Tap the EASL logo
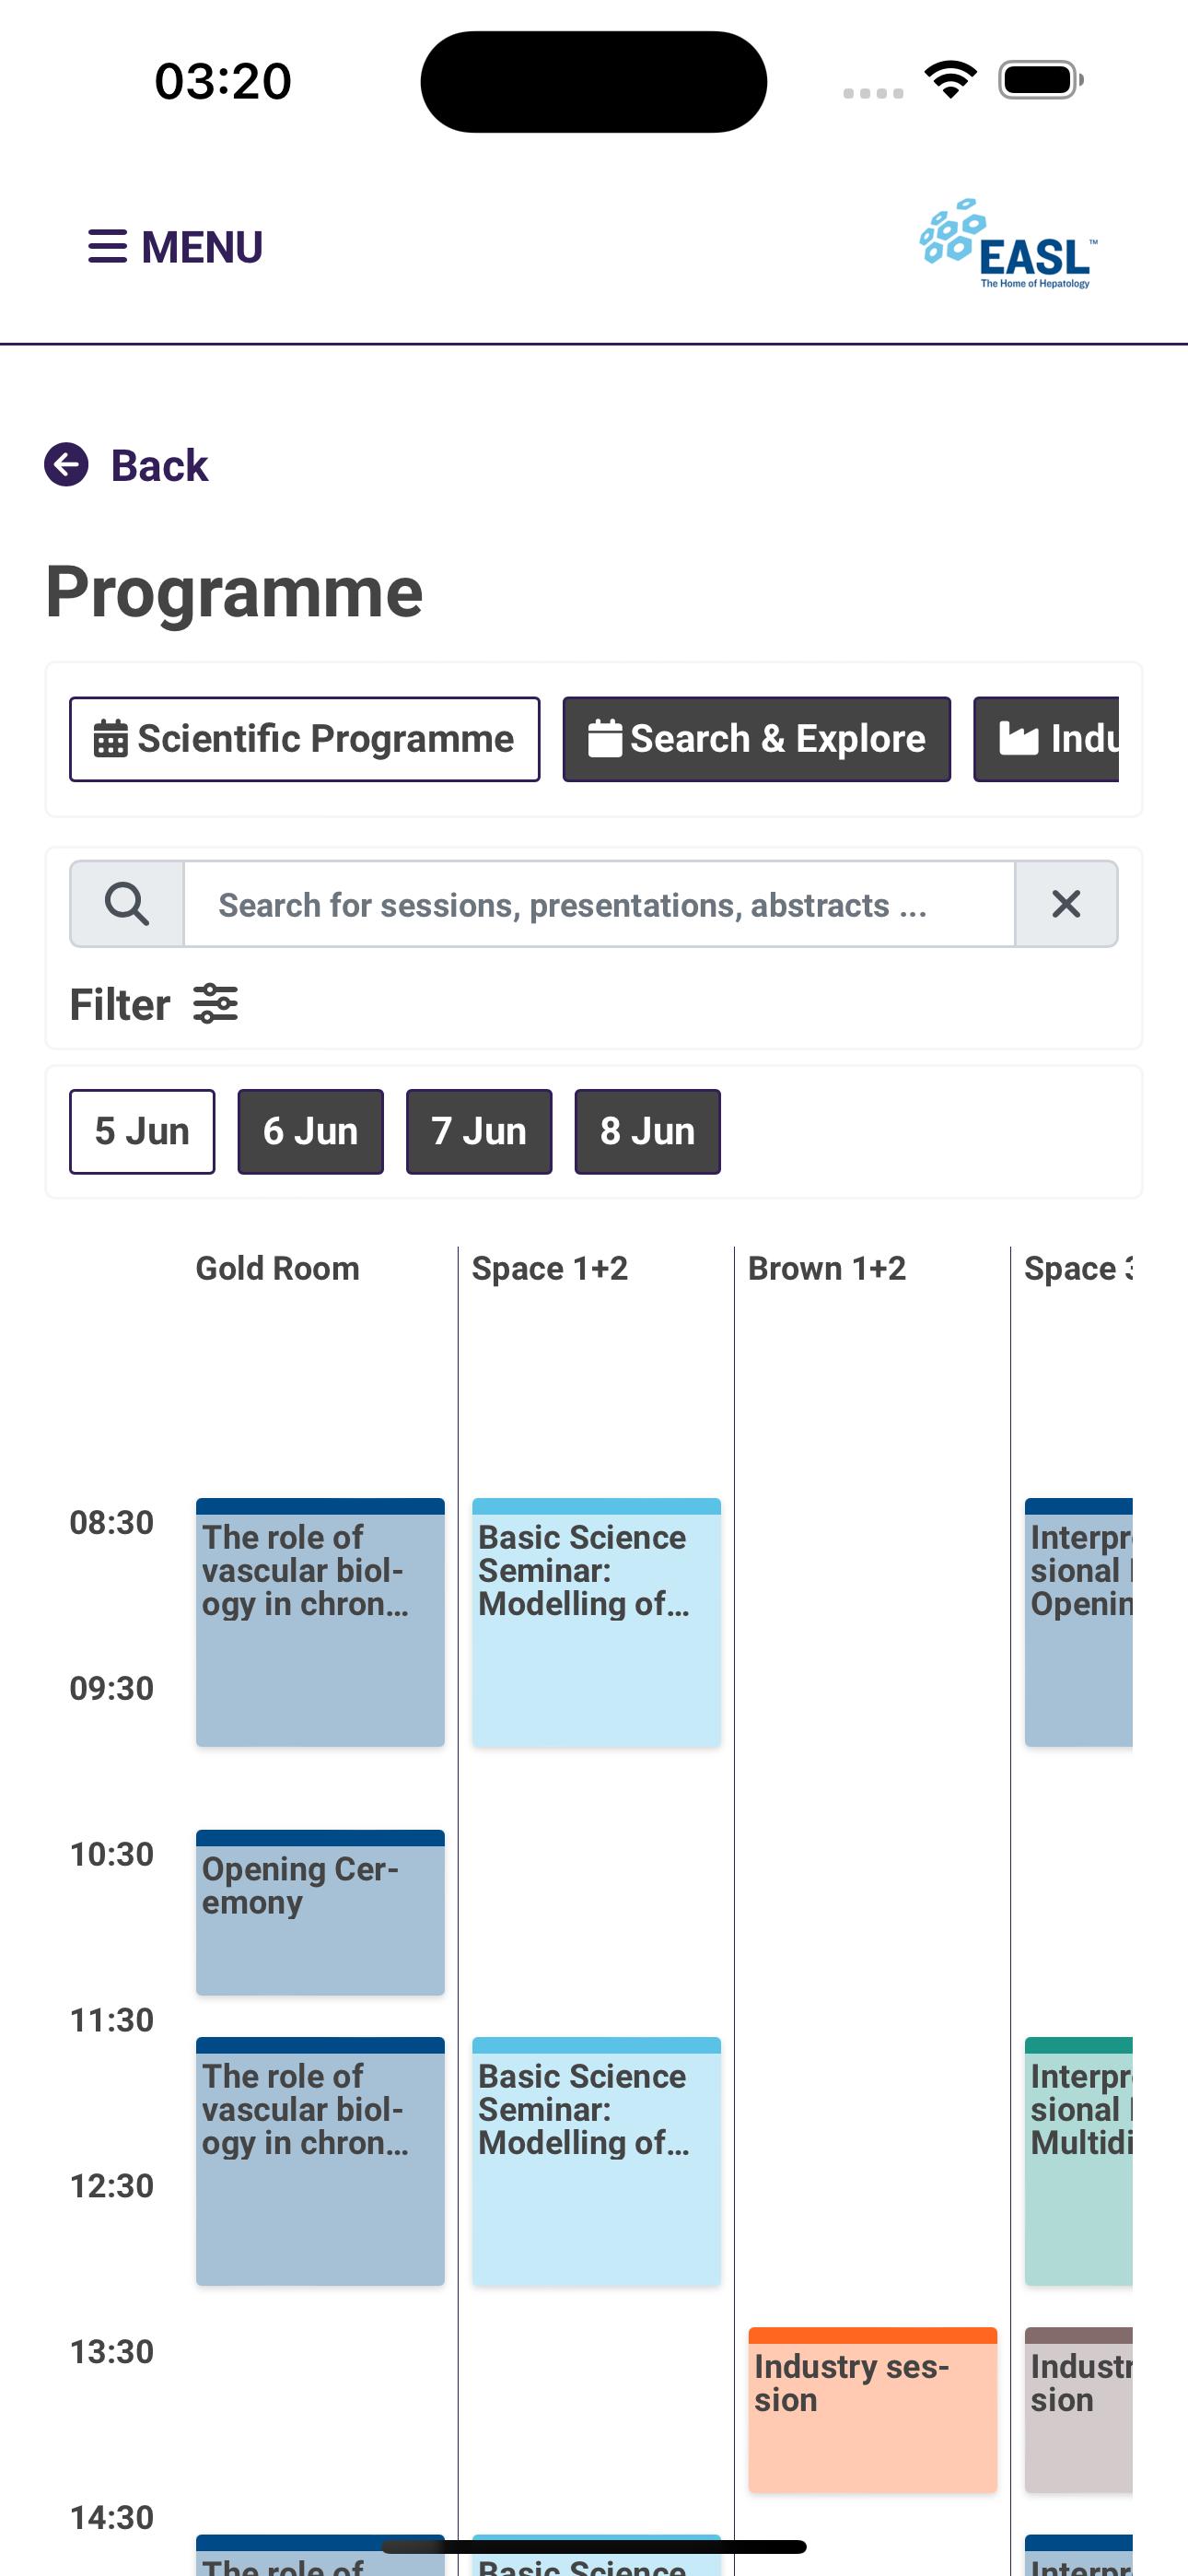 [1008, 244]
